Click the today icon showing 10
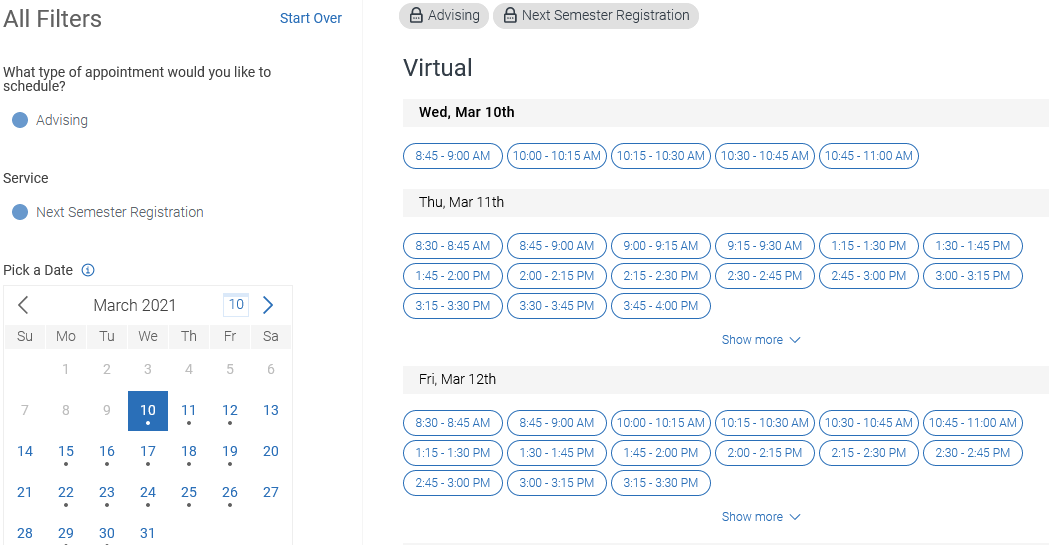This screenshot has height=545, width=1049. coord(236,305)
